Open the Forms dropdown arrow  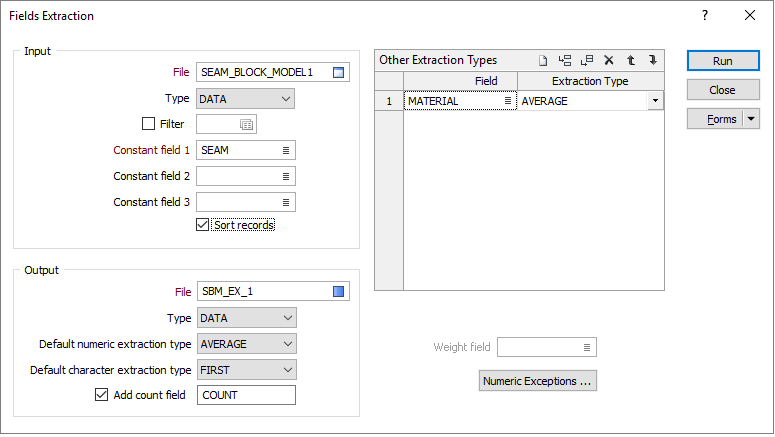point(751,119)
